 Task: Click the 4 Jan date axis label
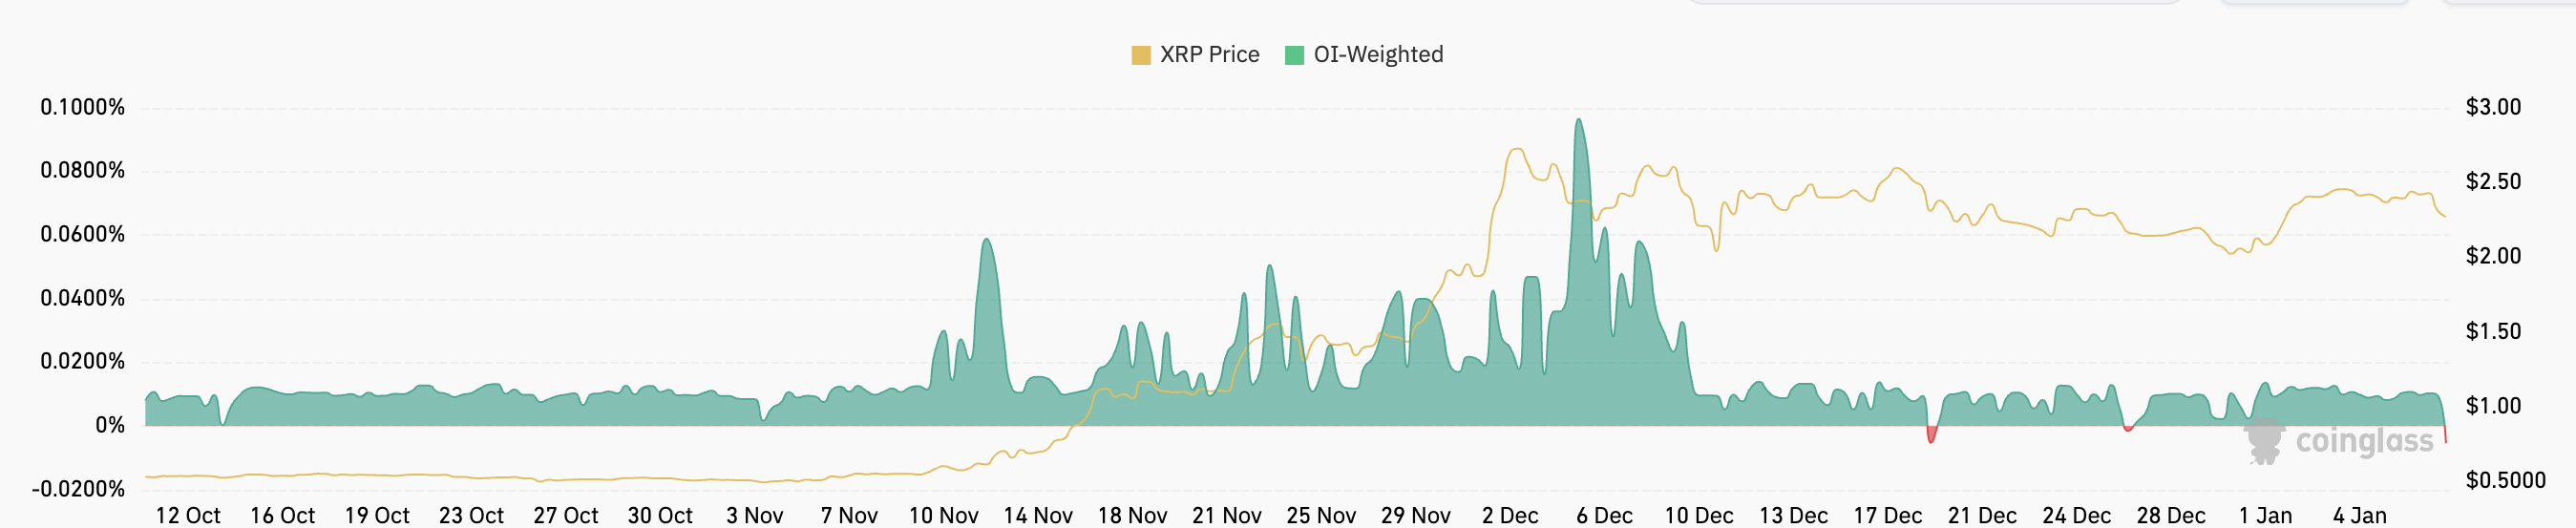pyautogui.click(x=2359, y=515)
